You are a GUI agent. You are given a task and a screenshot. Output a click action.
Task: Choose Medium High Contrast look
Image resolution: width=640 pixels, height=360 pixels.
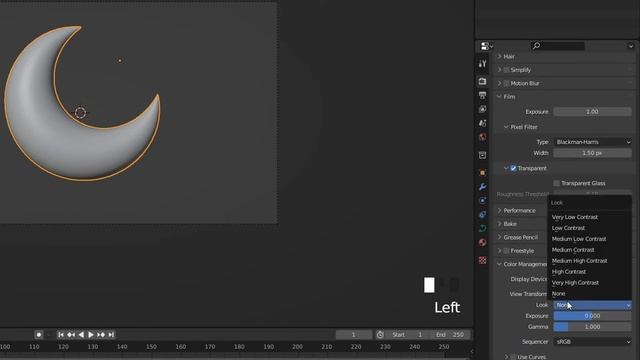(589, 261)
